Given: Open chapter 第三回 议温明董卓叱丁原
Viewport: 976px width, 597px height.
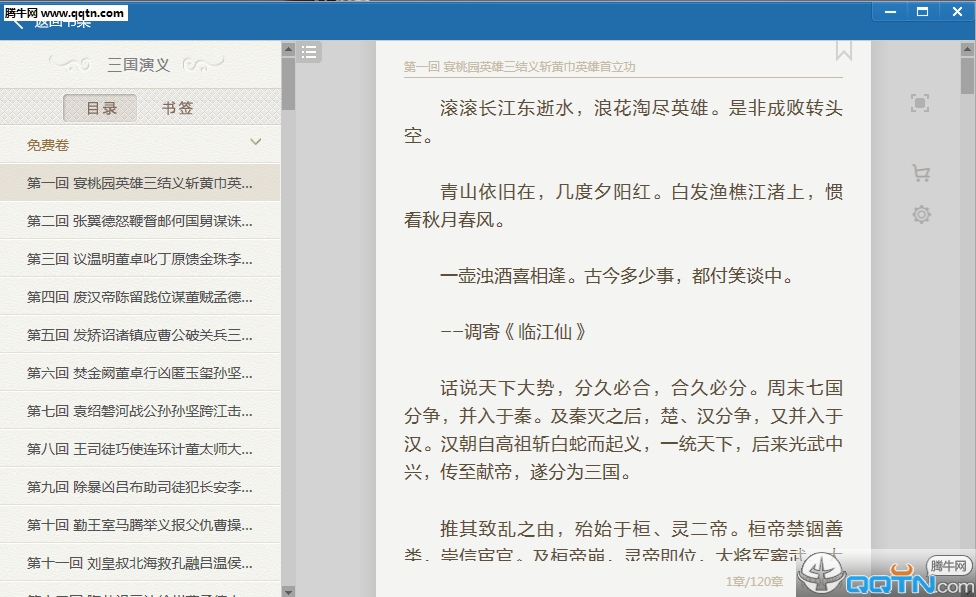Looking at the screenshot, I should (140, 259).
